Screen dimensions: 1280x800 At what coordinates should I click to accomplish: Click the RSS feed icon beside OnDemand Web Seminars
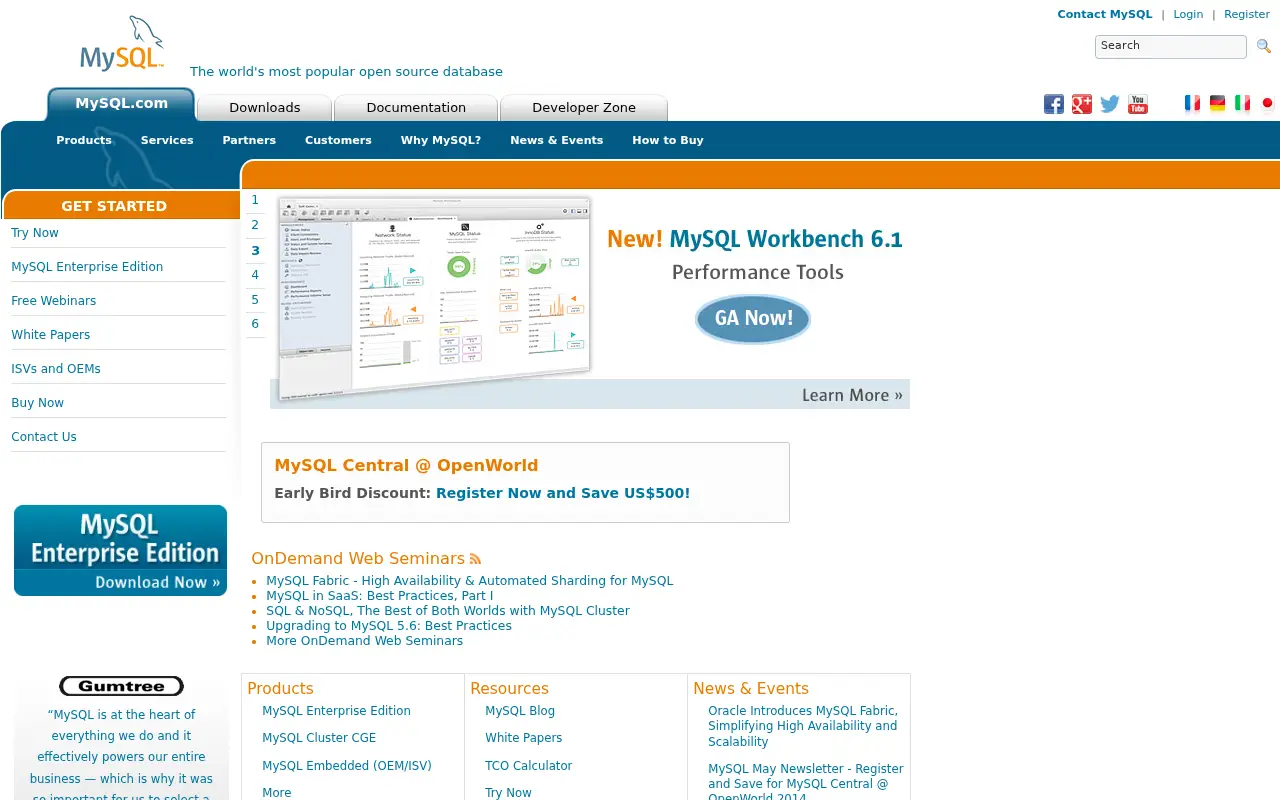[475, 559]
